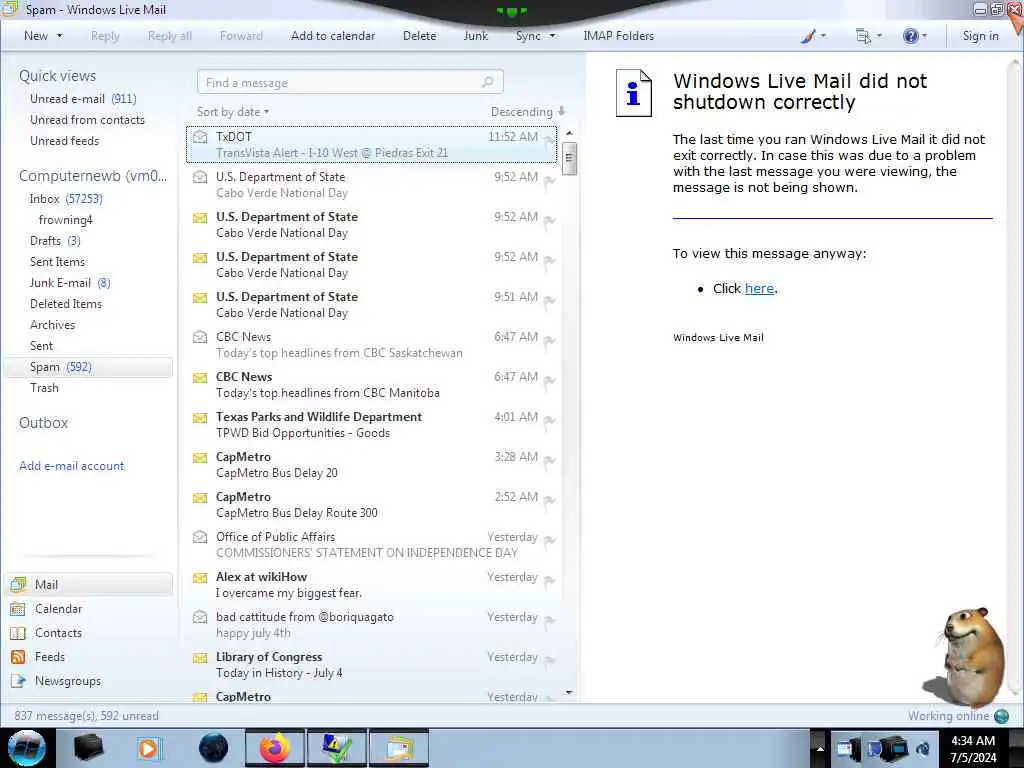The width and height of the screenshot is (1024, 768).
Task: Toggle flag on Office of Public Affairs message
Action: pyautogui.click(x=549, y=541)
